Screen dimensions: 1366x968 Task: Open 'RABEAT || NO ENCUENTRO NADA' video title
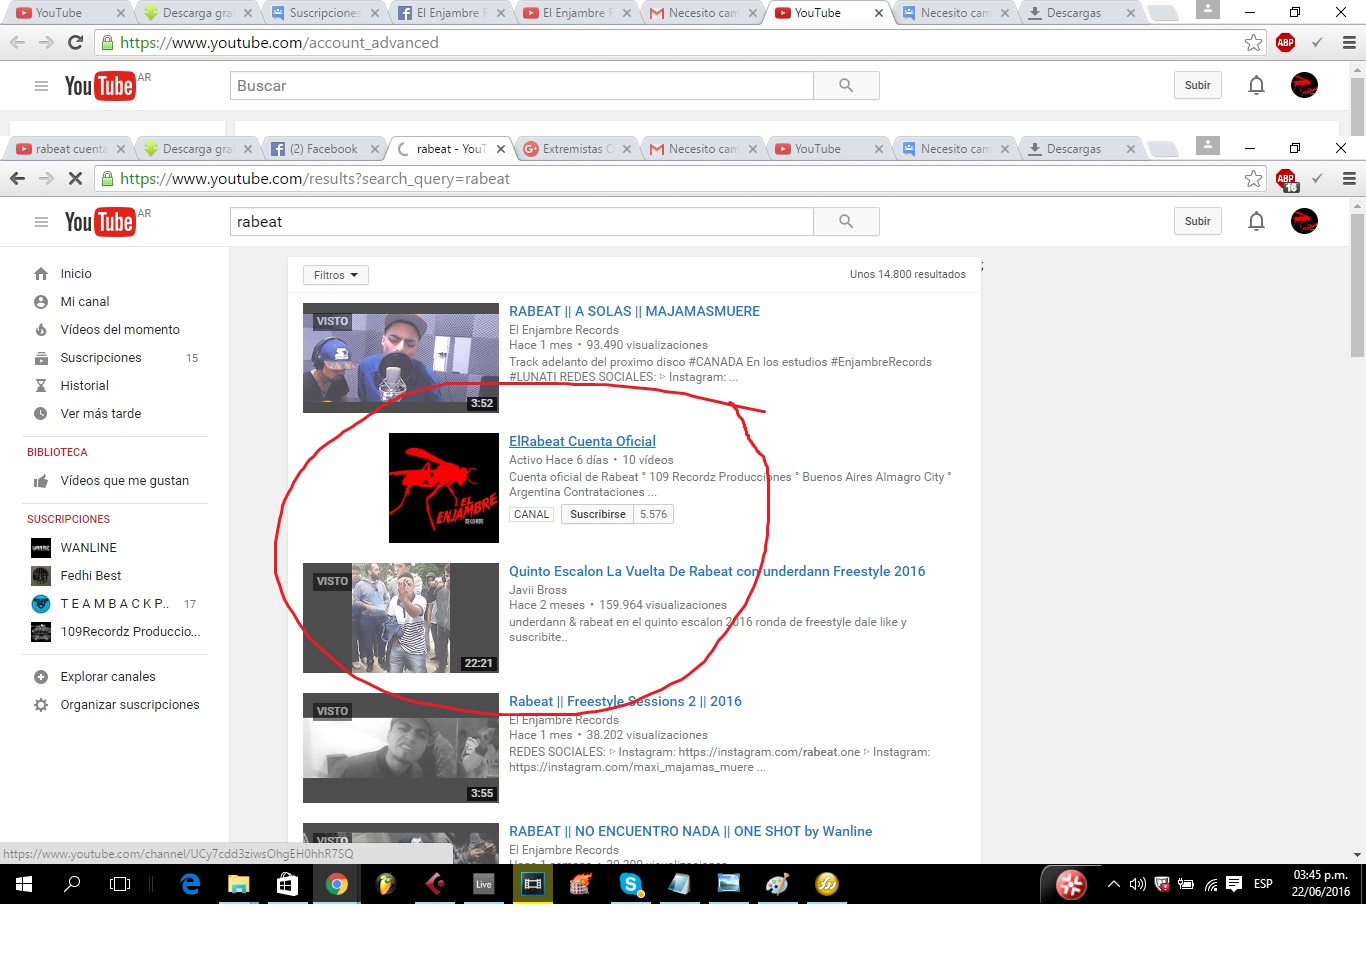690,831
